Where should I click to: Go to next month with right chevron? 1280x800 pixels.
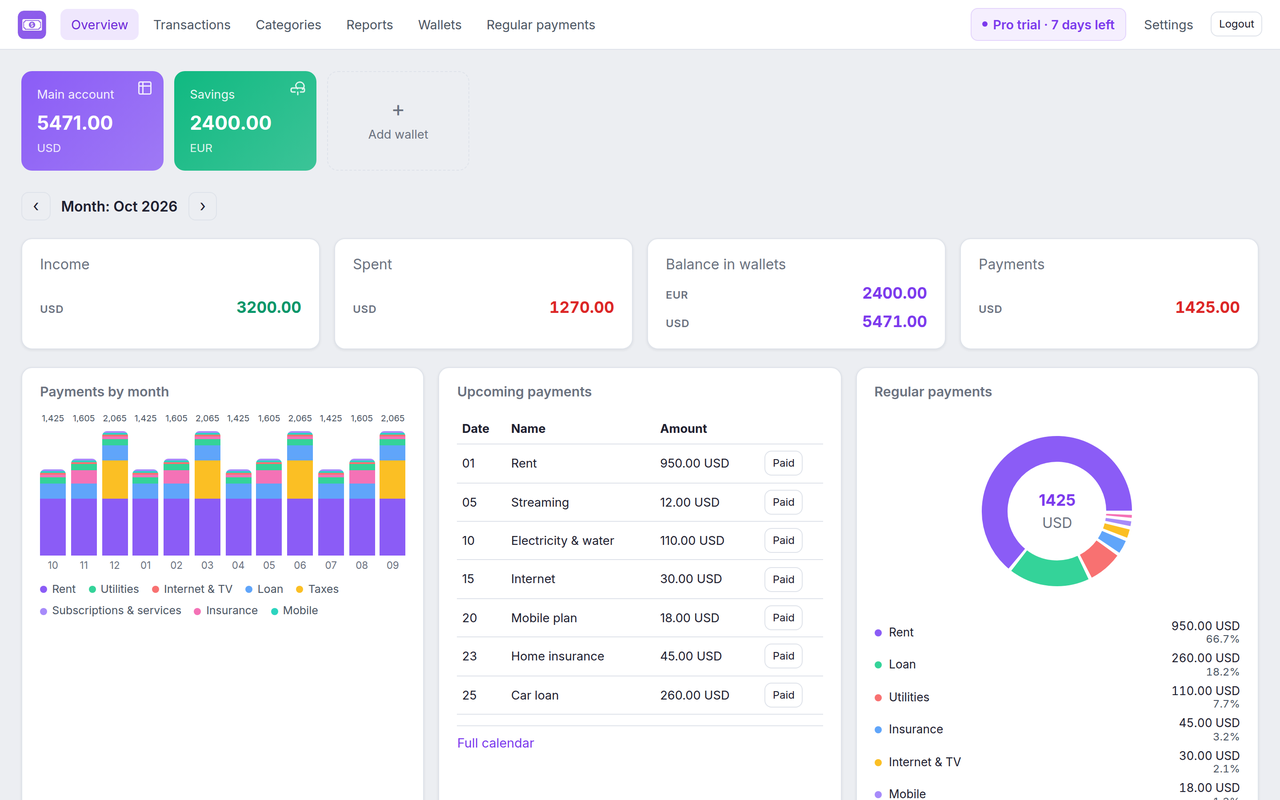pos(203,206)
